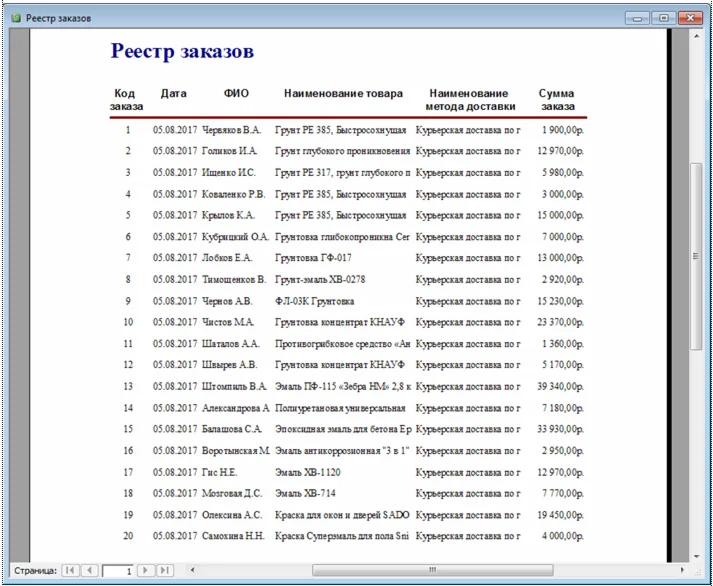
Task: Click the Реестр заказов report heading
Action: 182,51
